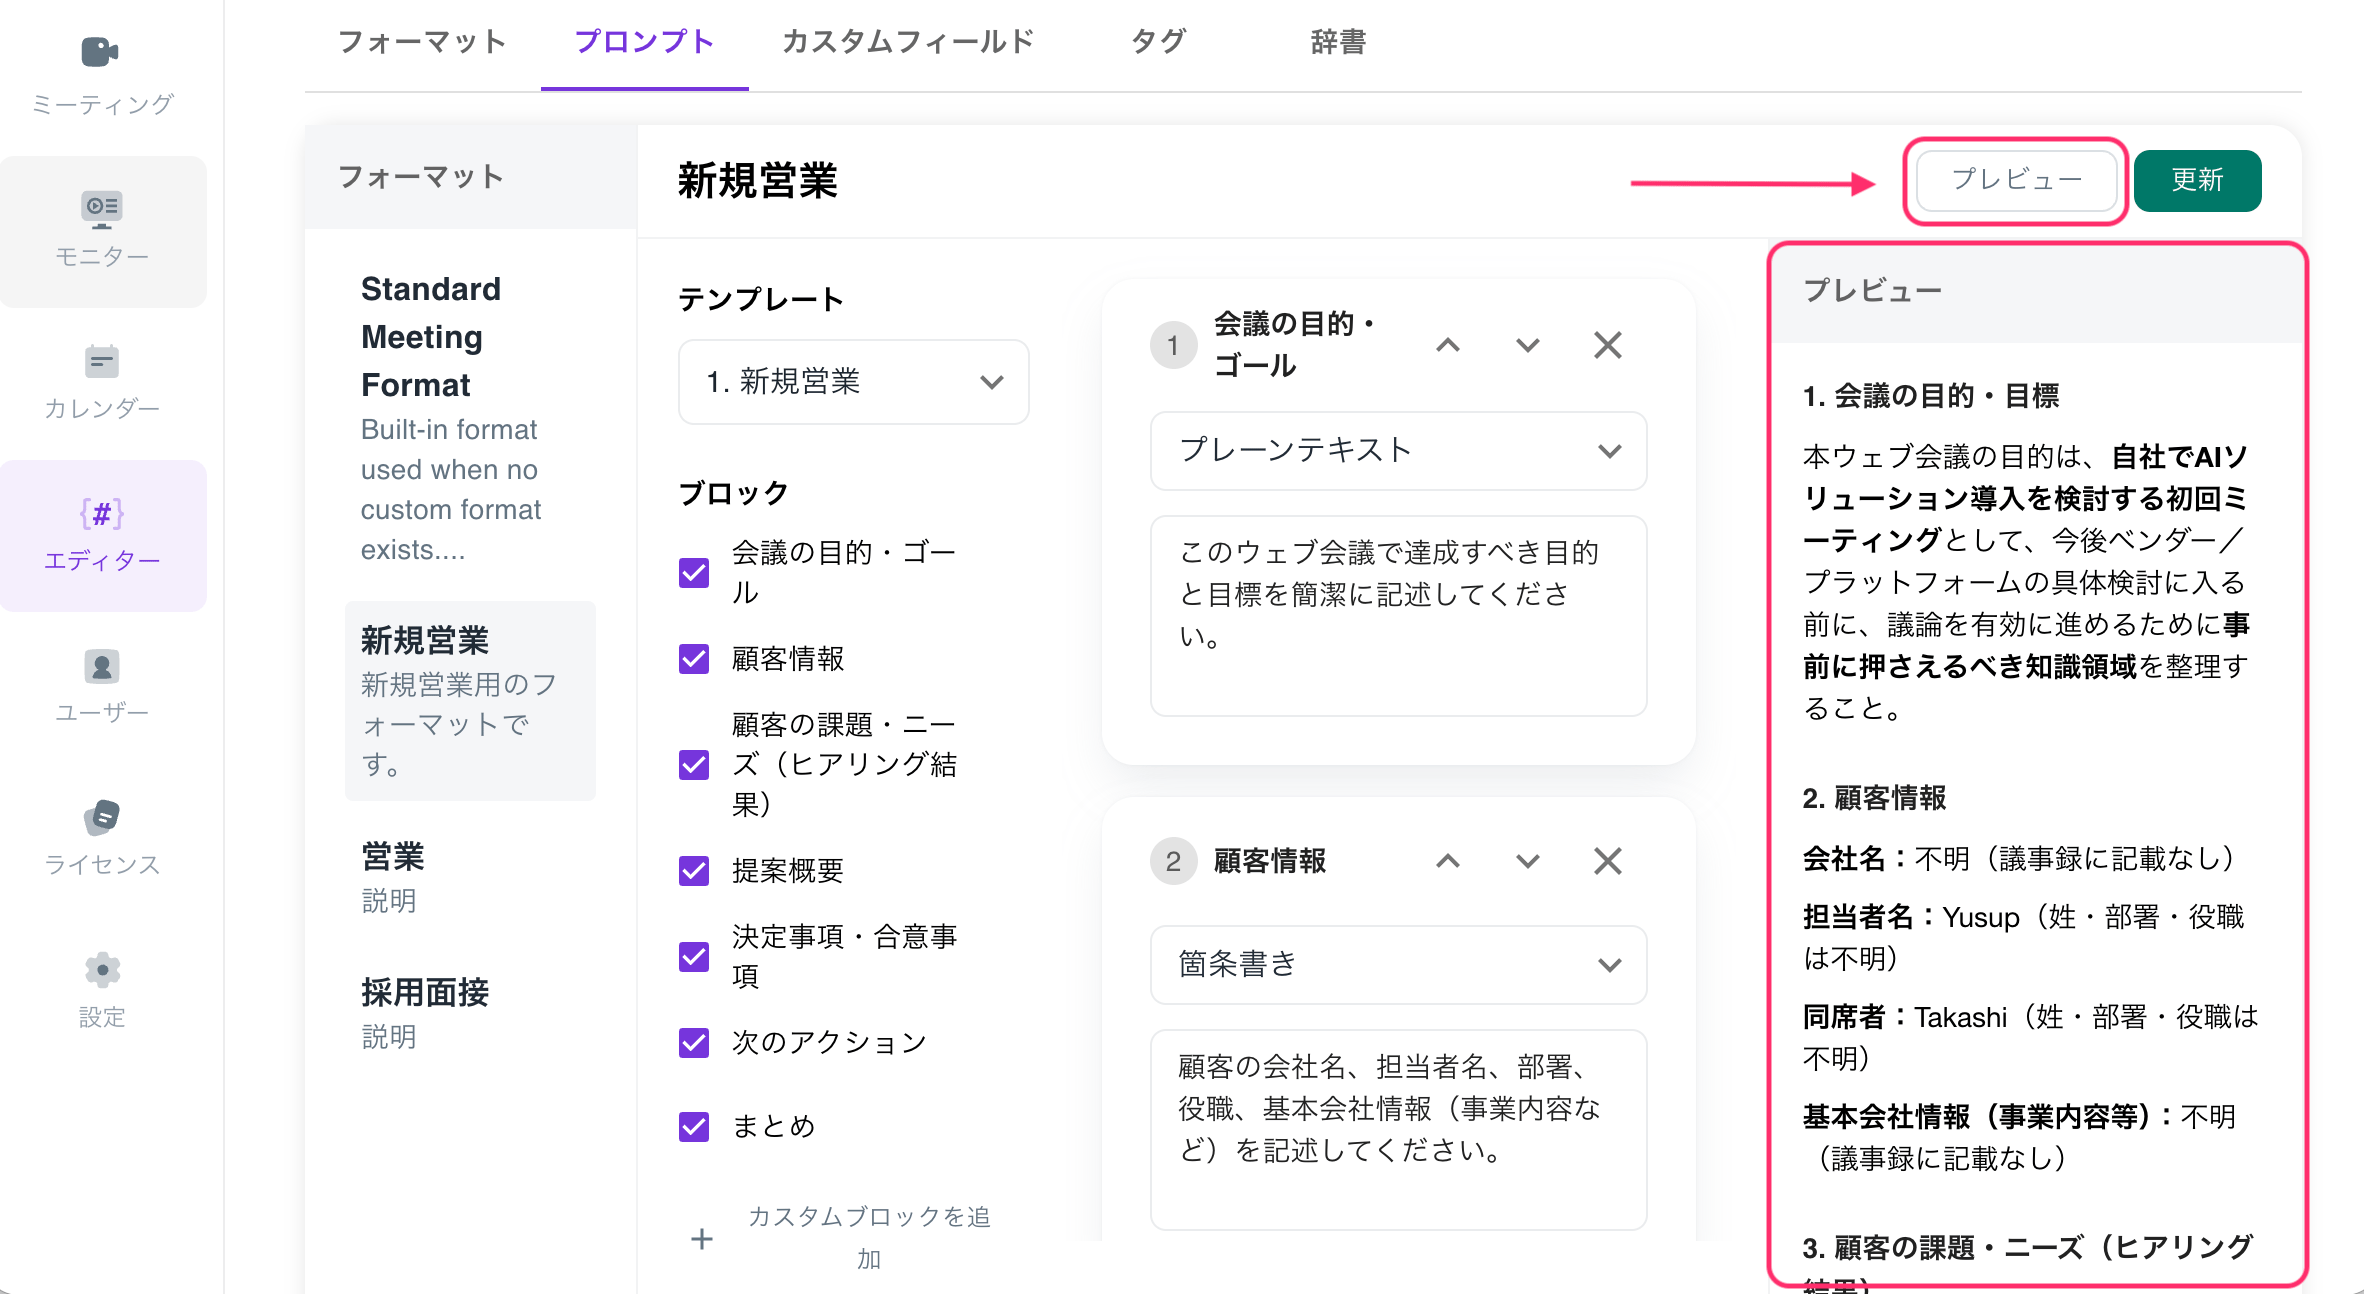Edit the 会議の目的 prompt text area
The height and width of the screenshot is (1294, 2364).
pyautogui.click(x=1398, y=616)
